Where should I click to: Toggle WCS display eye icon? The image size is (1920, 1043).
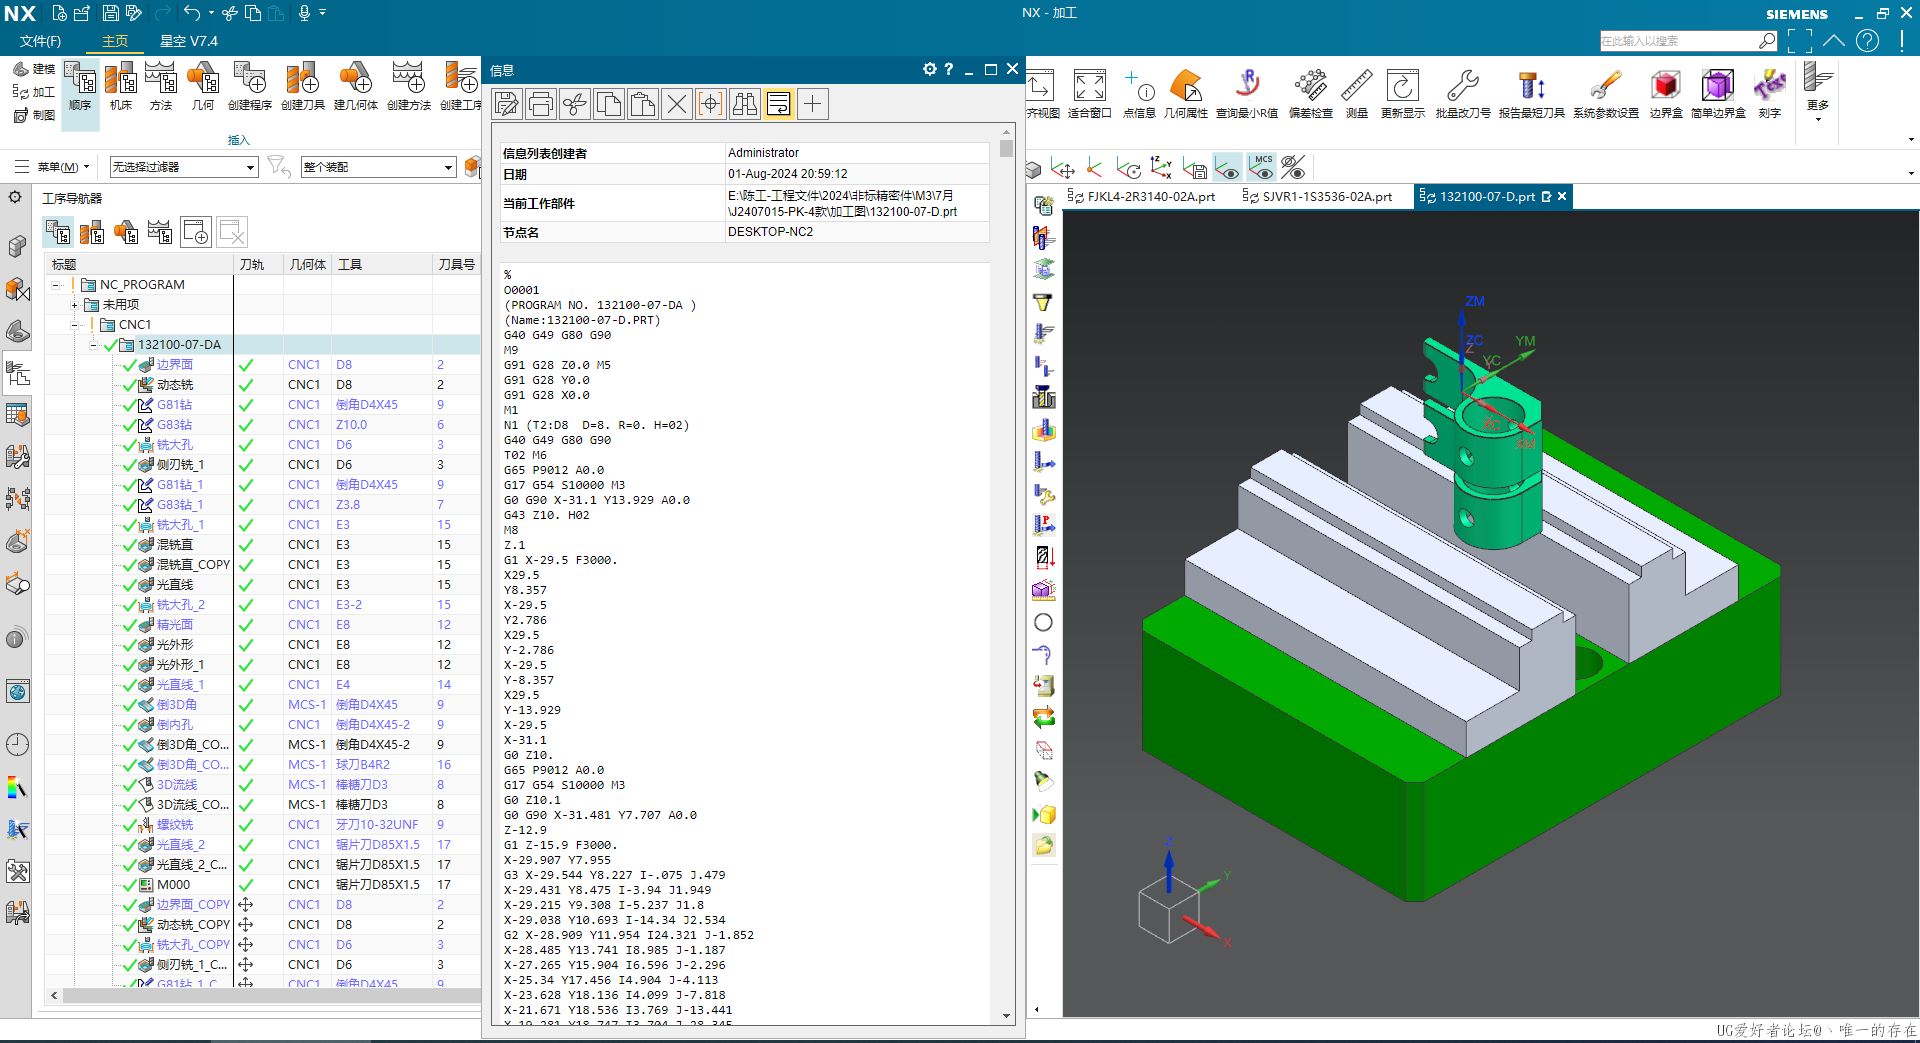[1227, 168]
